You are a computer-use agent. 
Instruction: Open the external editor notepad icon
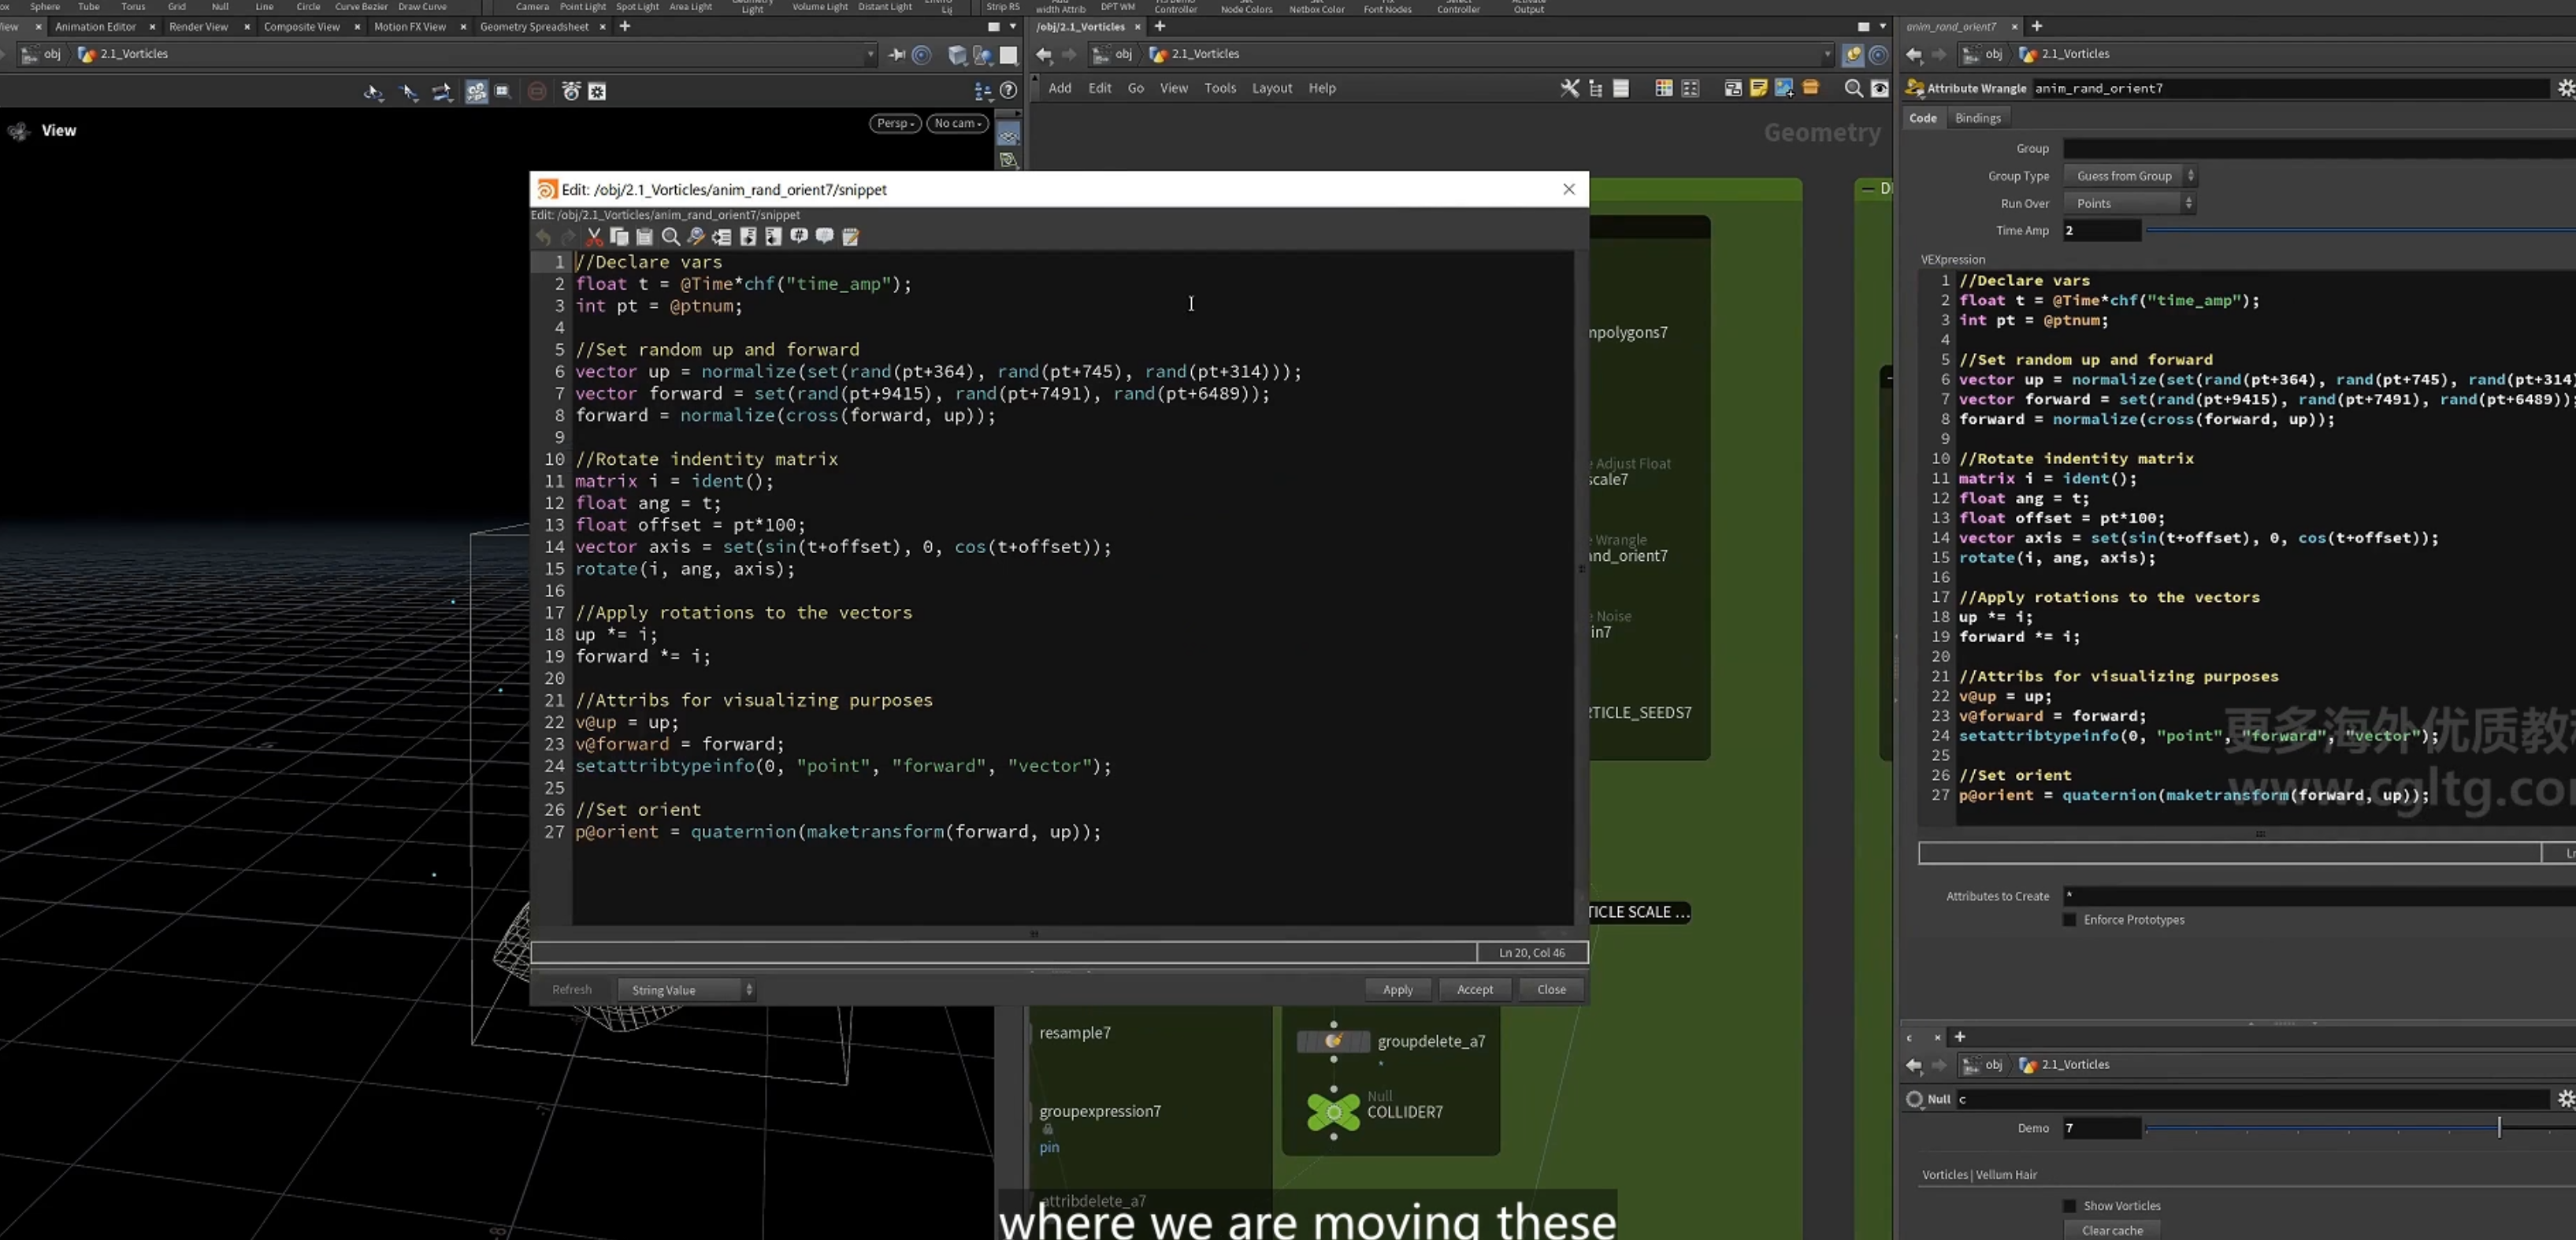click(851, 237)
